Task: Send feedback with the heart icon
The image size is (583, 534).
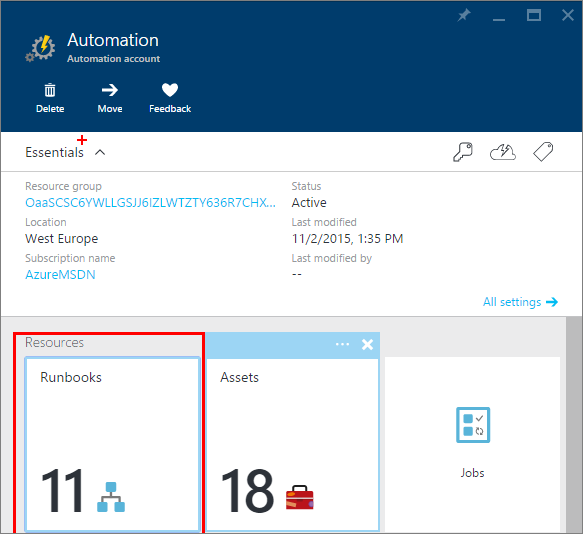Action: [170, 90]
